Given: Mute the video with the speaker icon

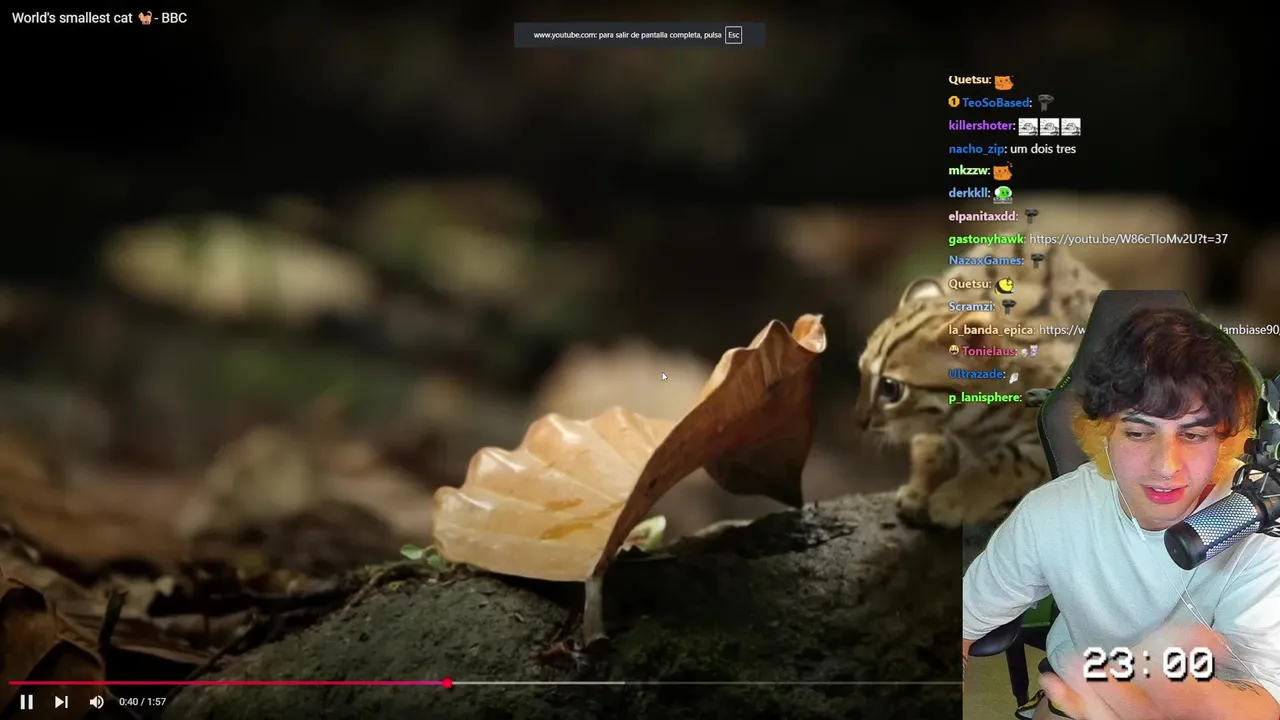Looking at the screenshot, I should pyautogui.click(x=96, y=702).
